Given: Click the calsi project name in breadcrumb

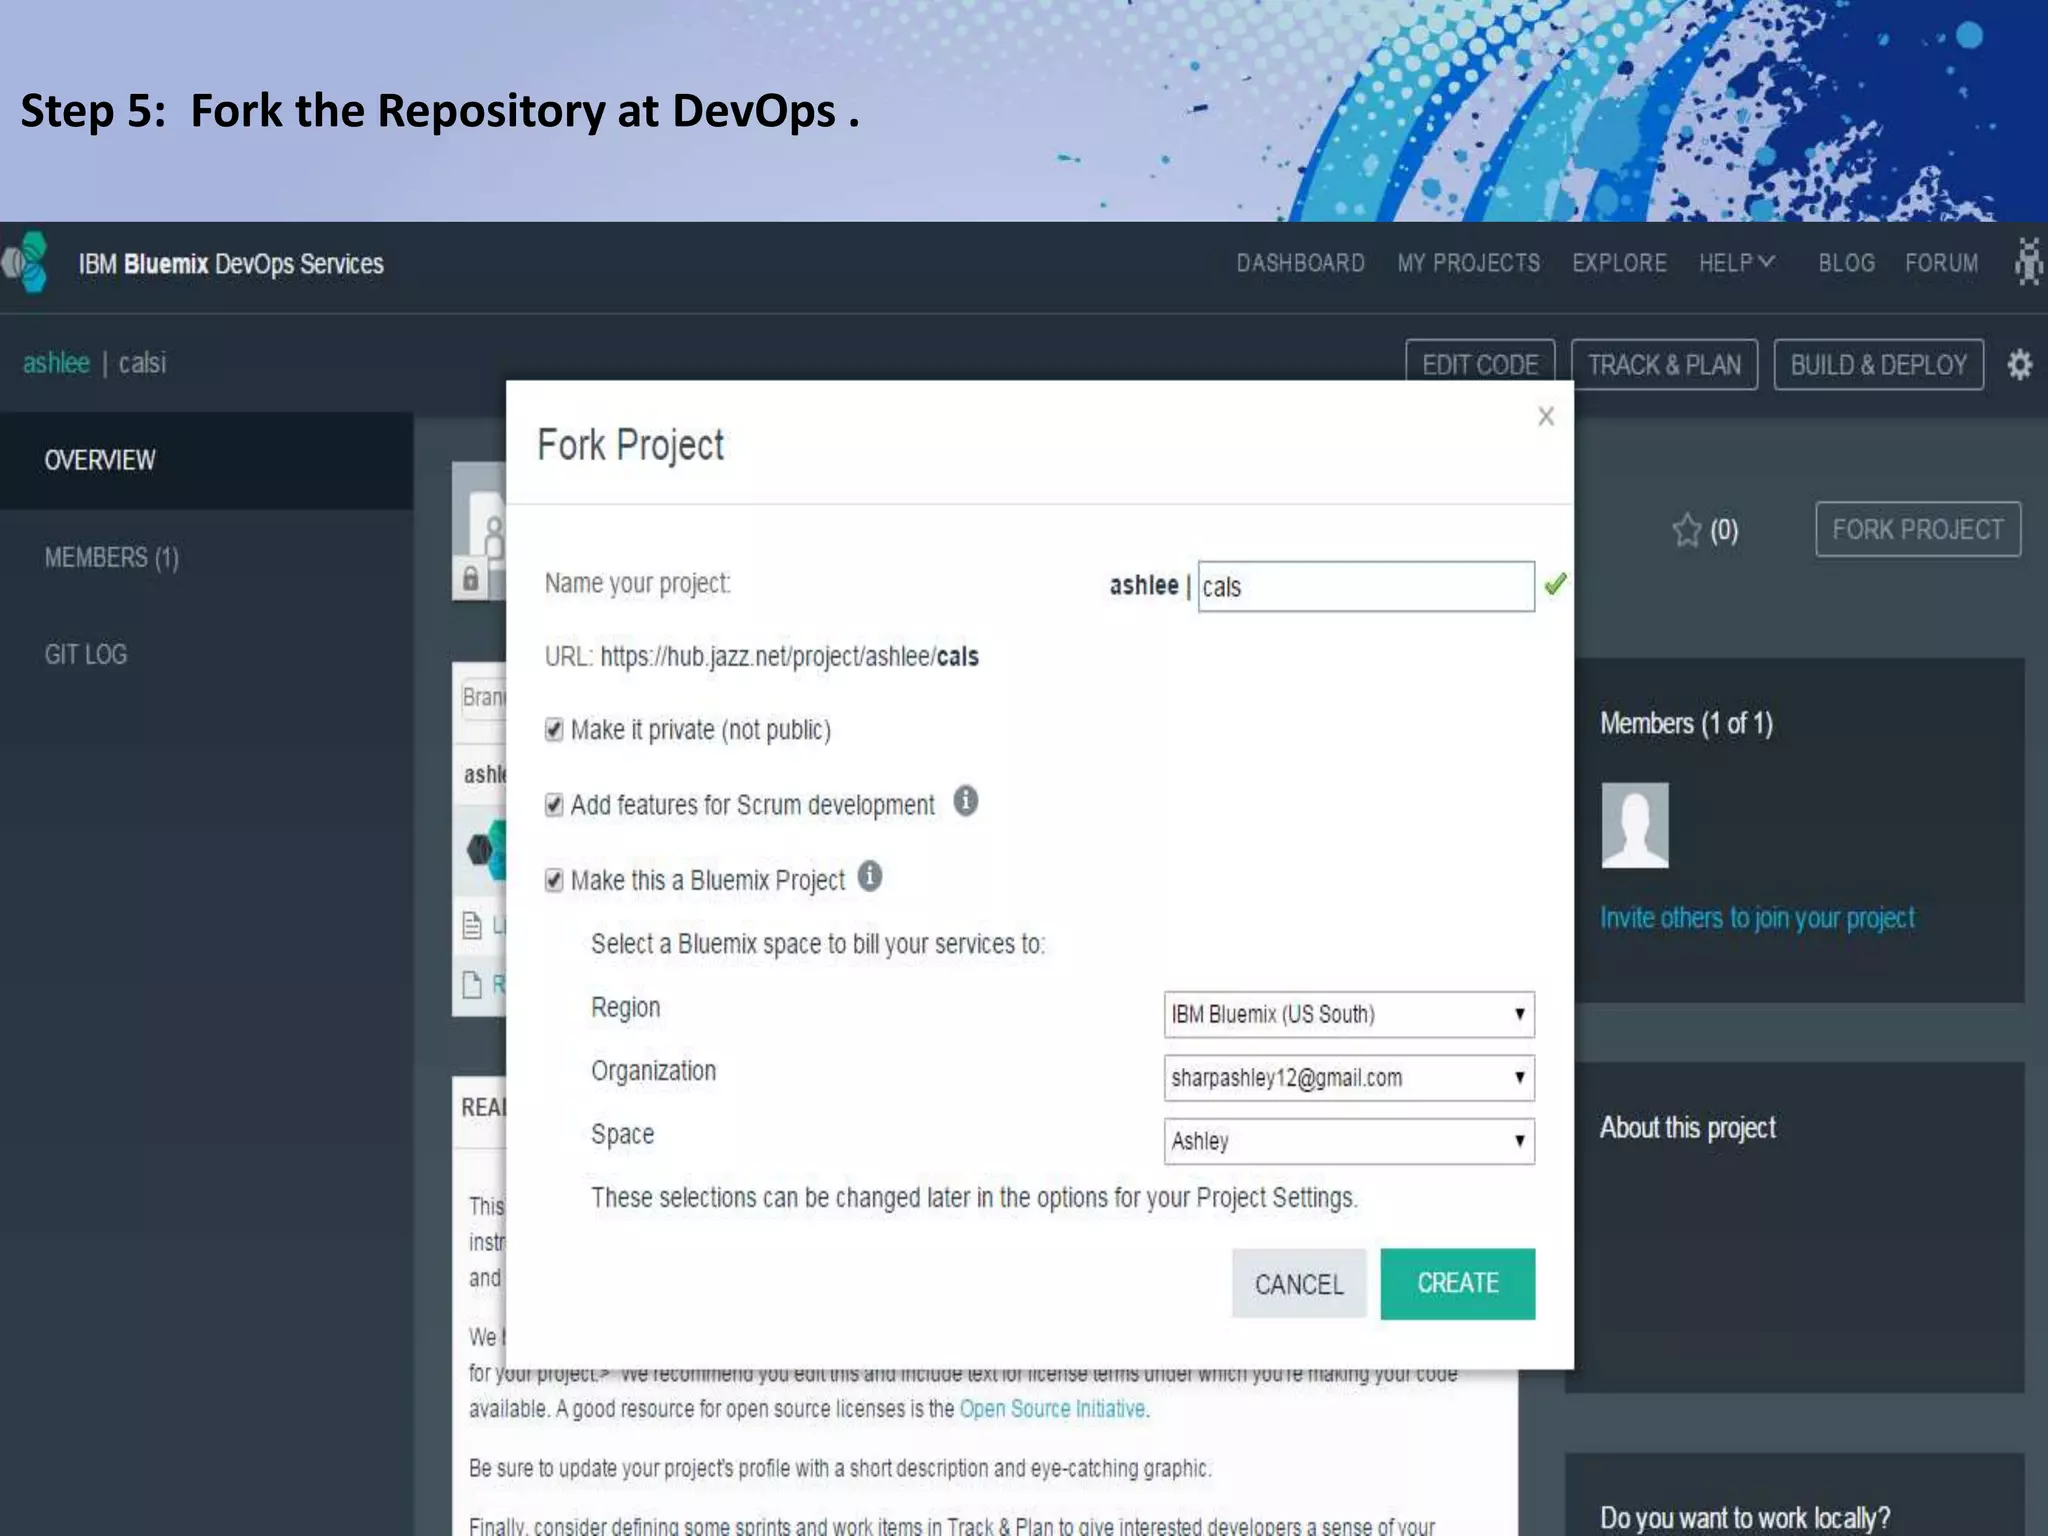Looking at the screenshot, I should [142, 362].
